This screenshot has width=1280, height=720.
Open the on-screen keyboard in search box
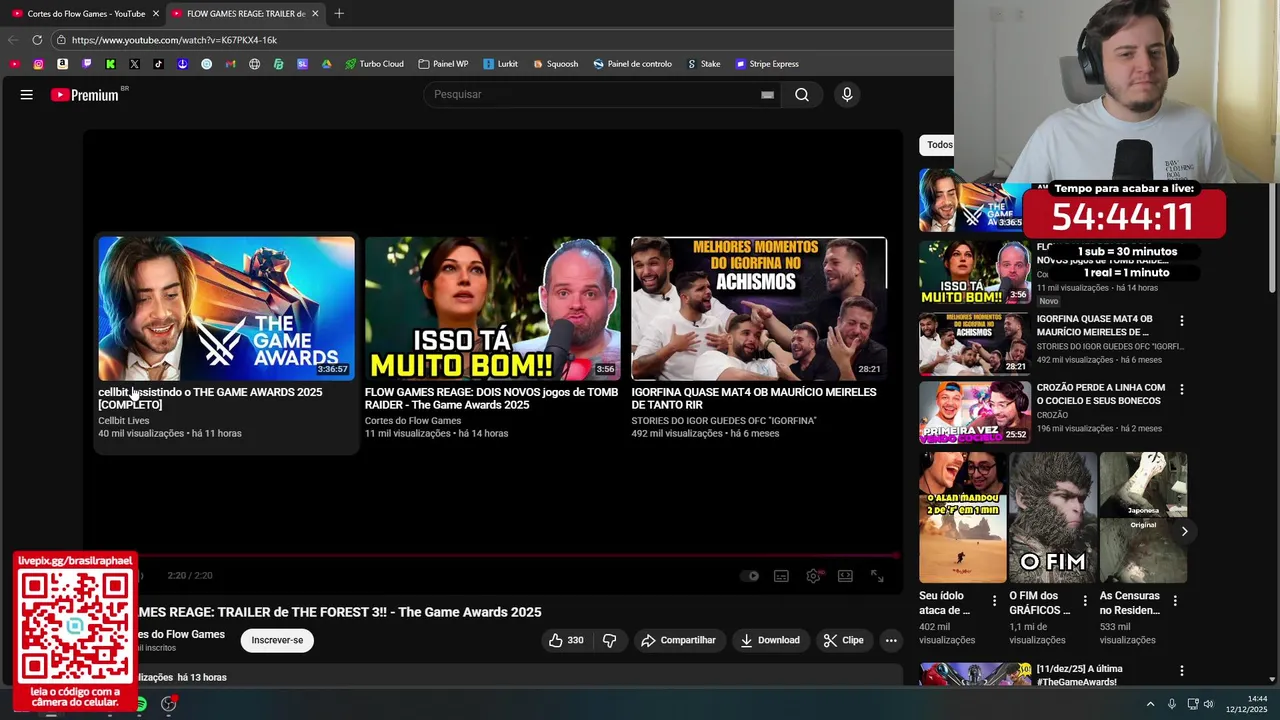tap(767, 95)
